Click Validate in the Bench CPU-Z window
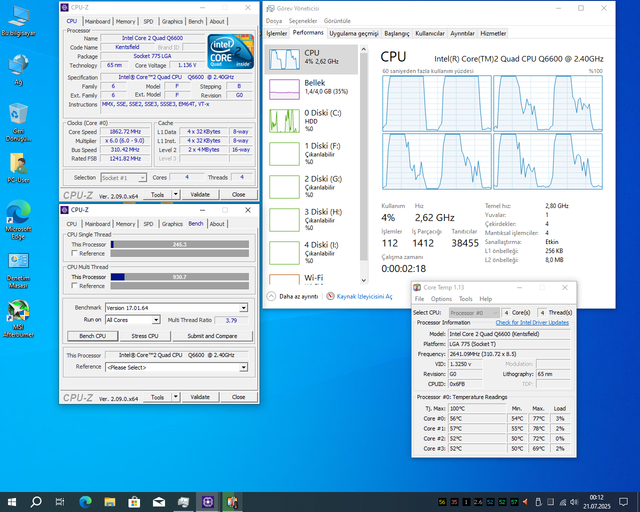The height and width of the screenshot is (512, 640). [200, 397]
